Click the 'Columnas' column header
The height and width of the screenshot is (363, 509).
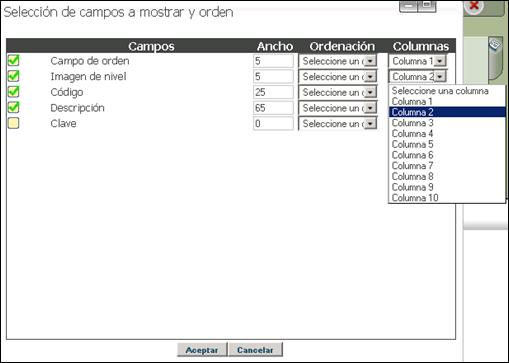tap(421, 46)
